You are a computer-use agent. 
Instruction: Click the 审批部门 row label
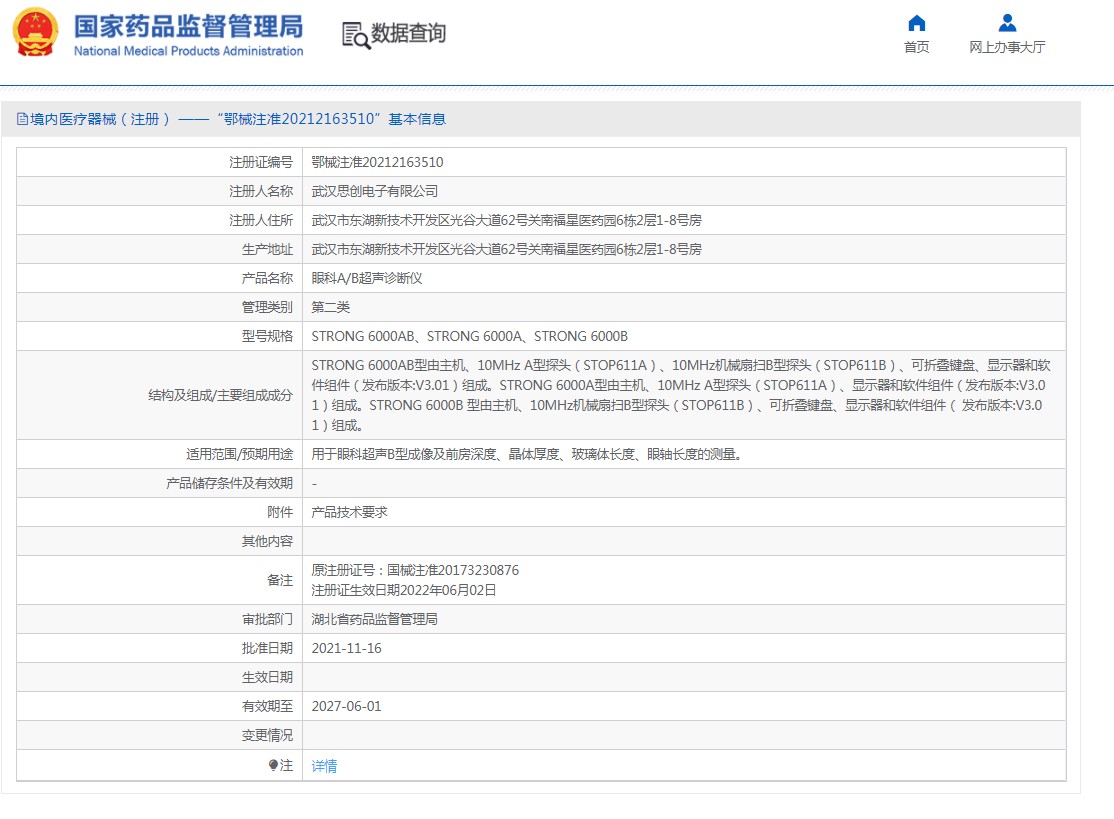point(267,619)
